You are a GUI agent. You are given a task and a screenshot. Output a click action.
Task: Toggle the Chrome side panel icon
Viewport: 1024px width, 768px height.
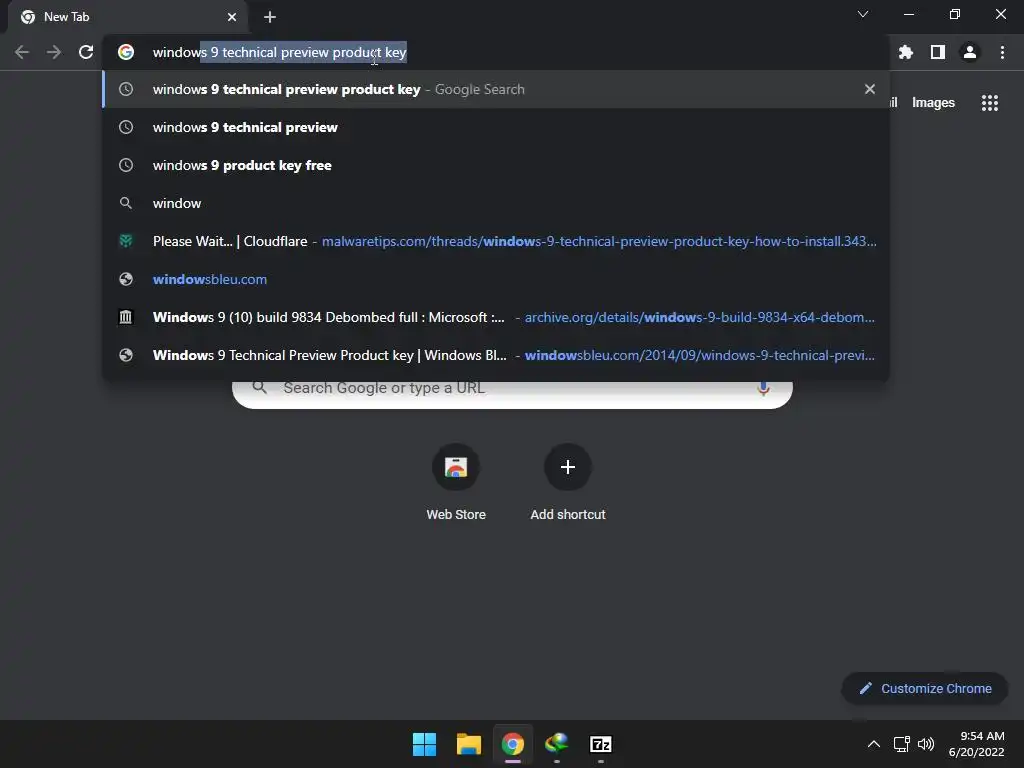[x=938, y=52]
